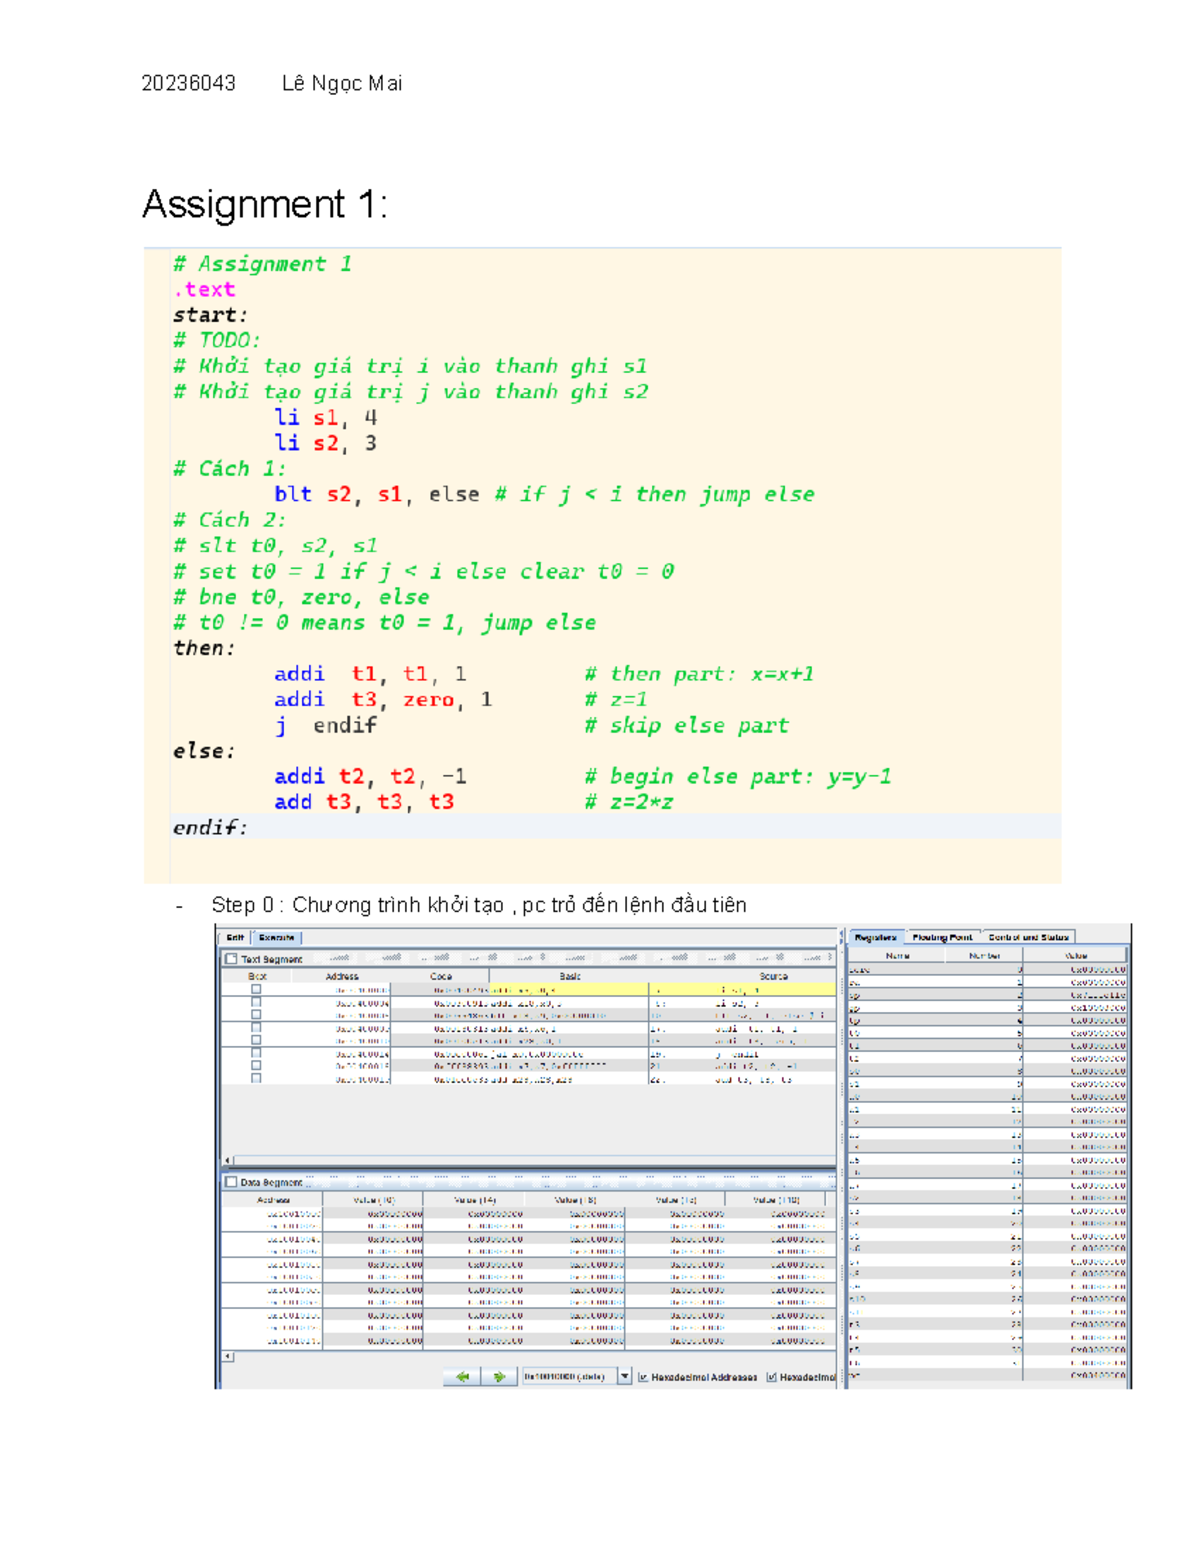Viewport: 1200px width, 1553px height.
Task: Open the Control and Status tab
Action: 1027,937
